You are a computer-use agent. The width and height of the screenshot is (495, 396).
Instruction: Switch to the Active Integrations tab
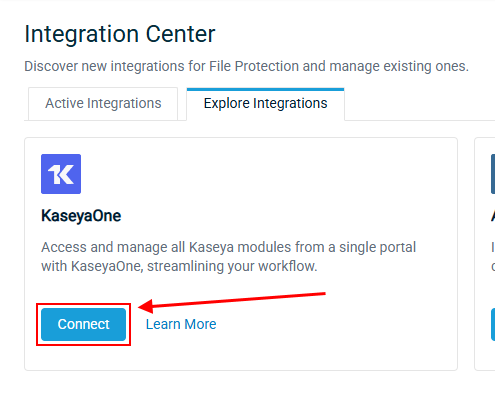click(x=103, y=104)
